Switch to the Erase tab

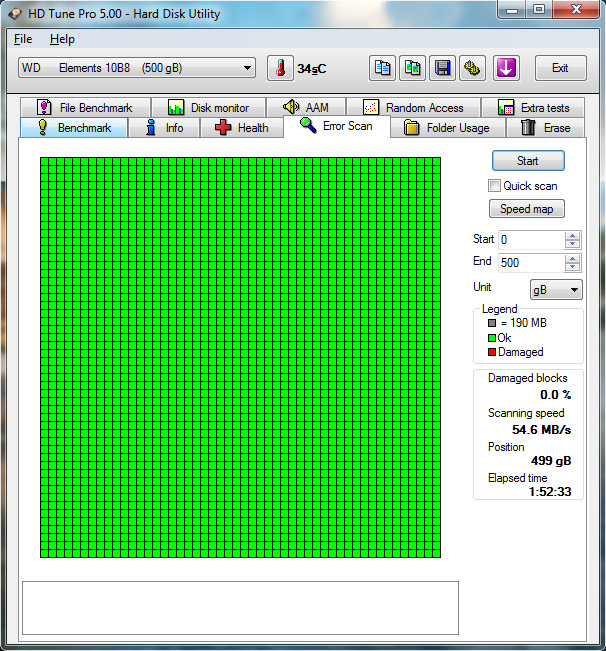545,127
